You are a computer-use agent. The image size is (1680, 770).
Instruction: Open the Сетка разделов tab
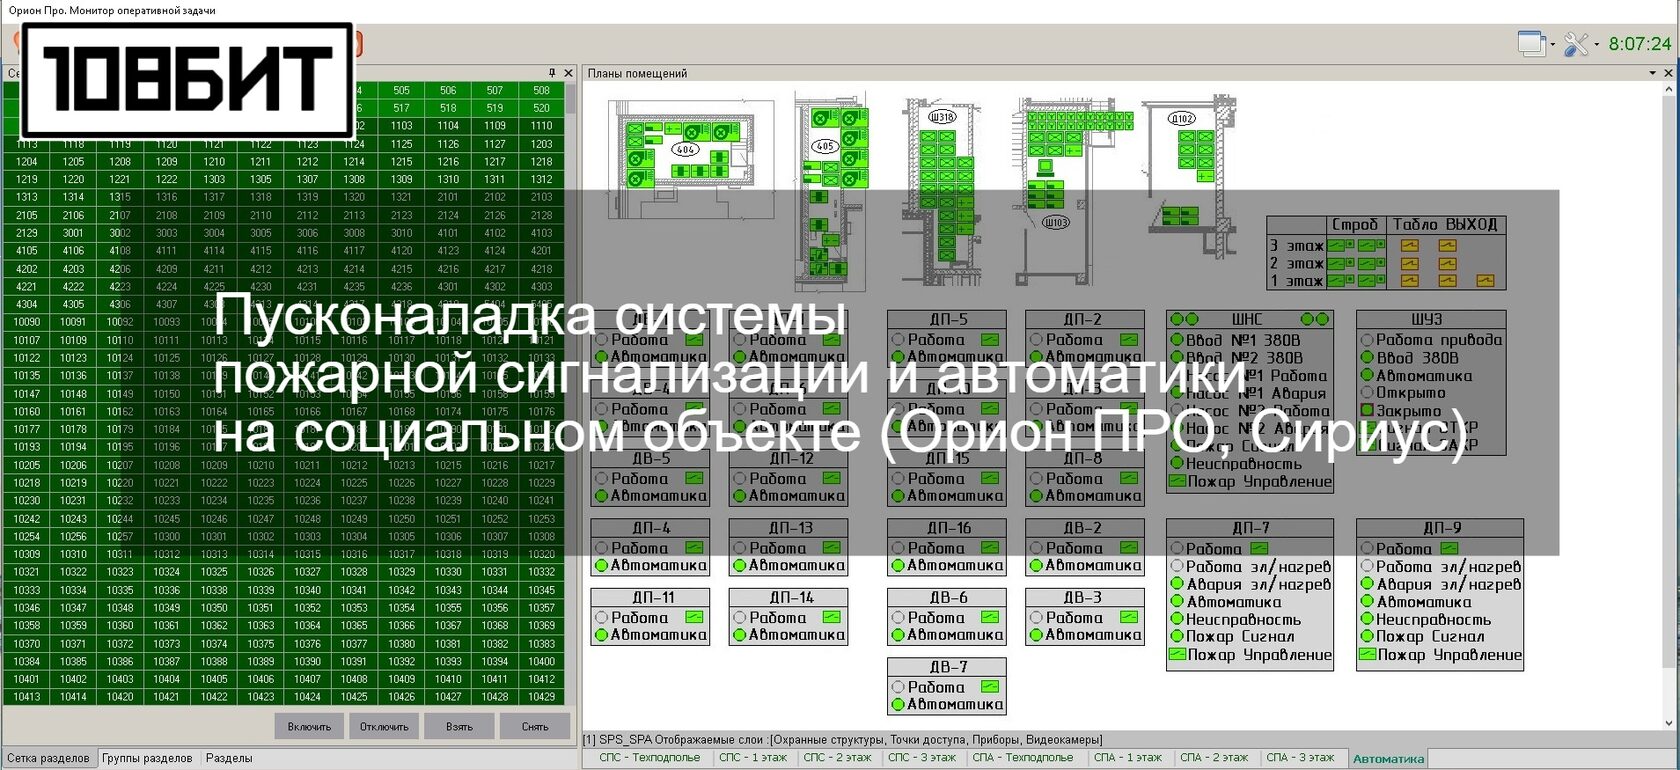pyautogui.click(x=48, y=758)
